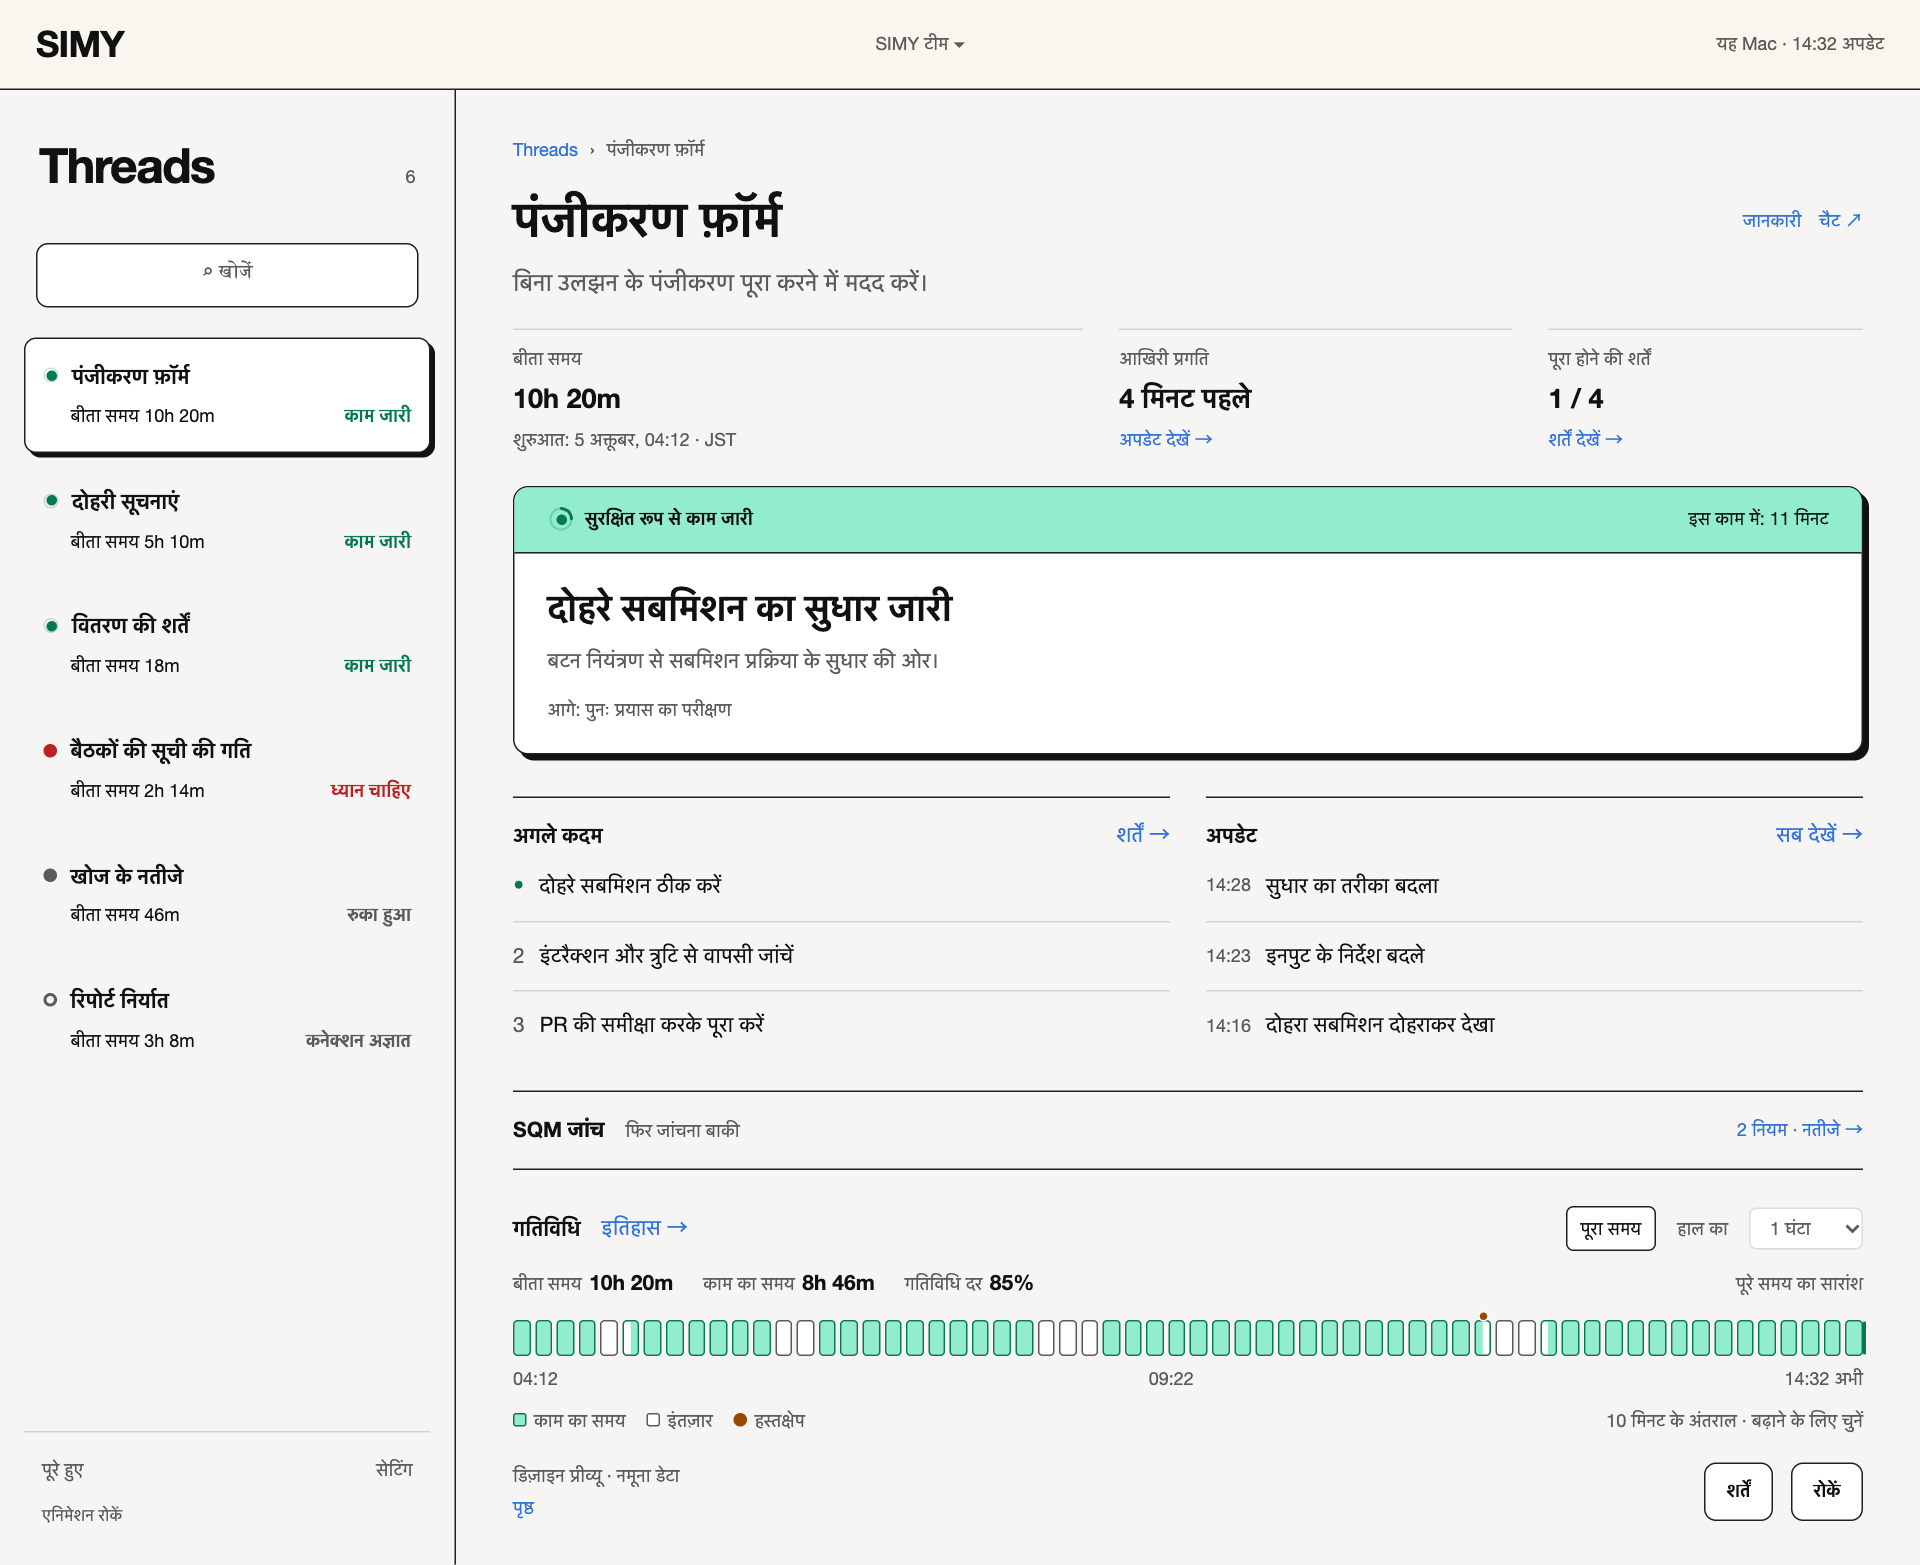1920x1565 pixels.
Task: Open the रिपोर्ट निर्यात thread
Action: pos(228,1020)
